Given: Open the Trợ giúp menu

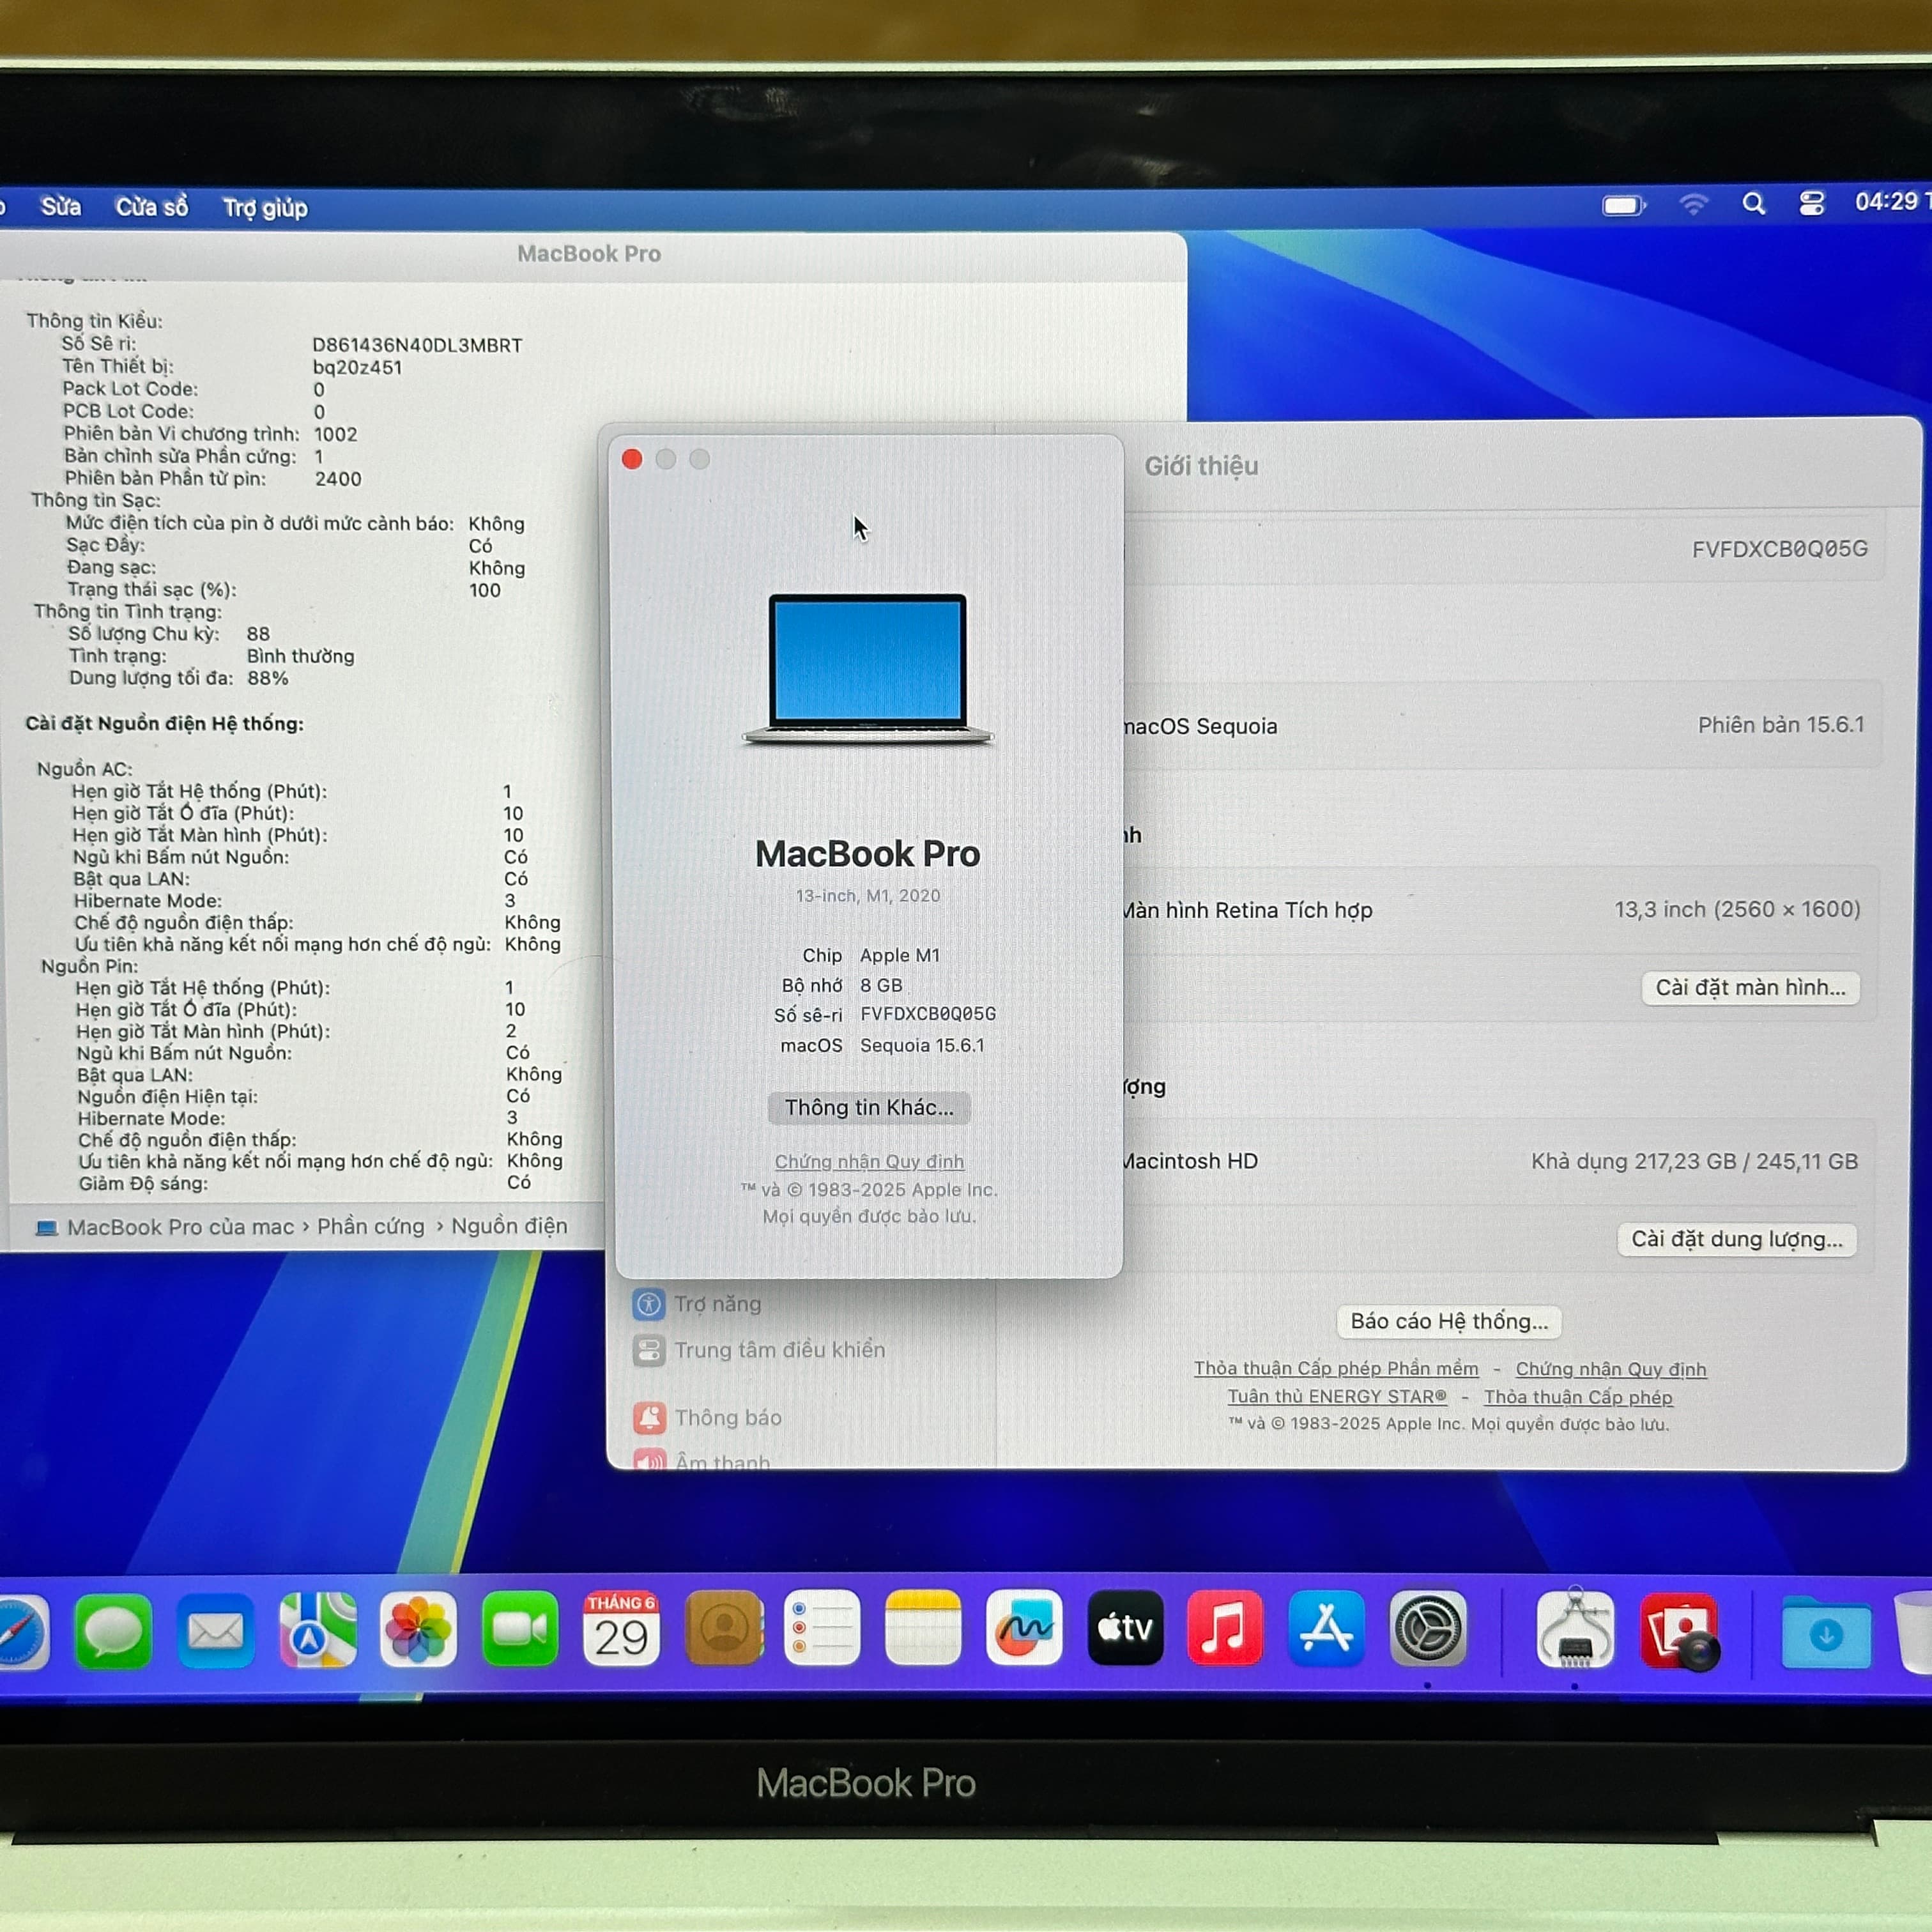Looking at the screenshot, I should [264, 208].
